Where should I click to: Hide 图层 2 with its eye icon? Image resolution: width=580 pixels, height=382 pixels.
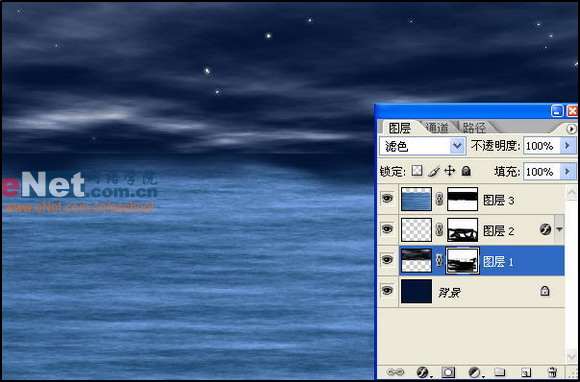click(x=387, y=229)
